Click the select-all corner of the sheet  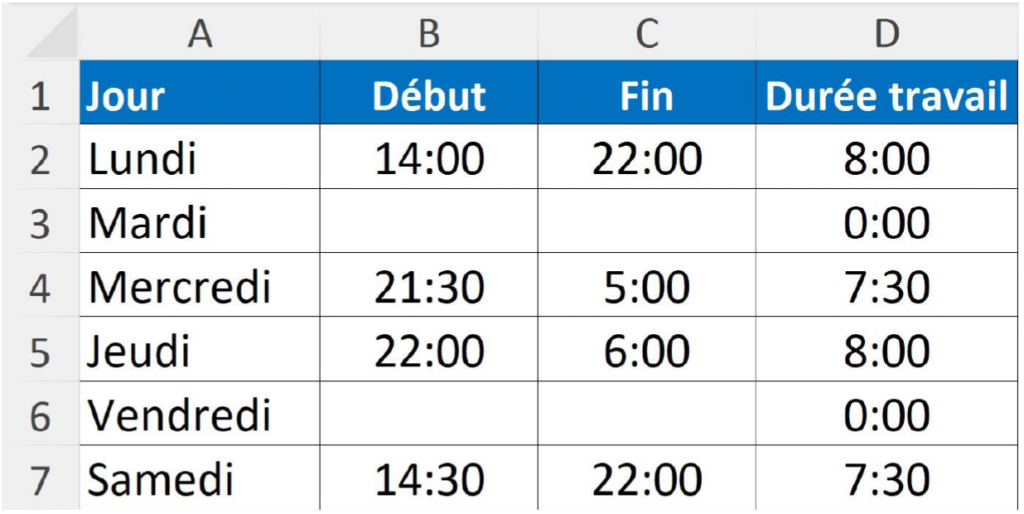point(40,34)
